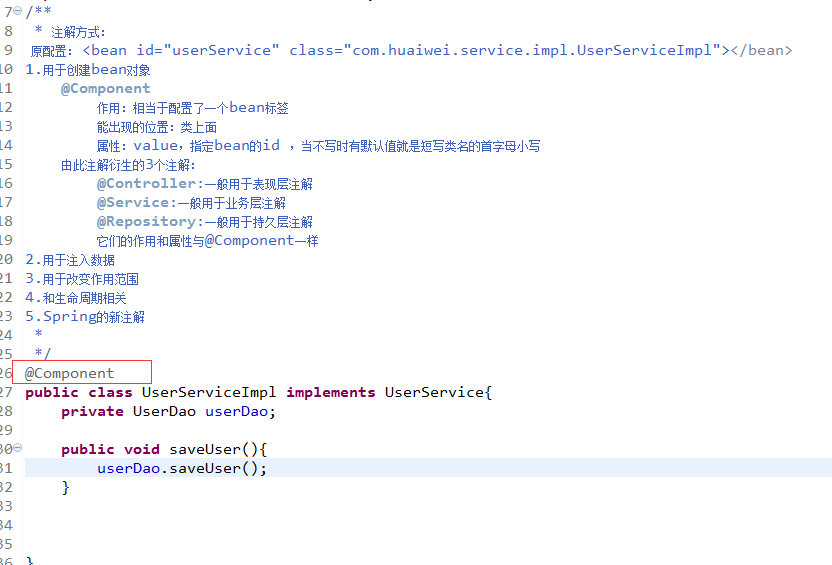
Task: Click the bean XML config text on line 9
Action: click(437, 50)
